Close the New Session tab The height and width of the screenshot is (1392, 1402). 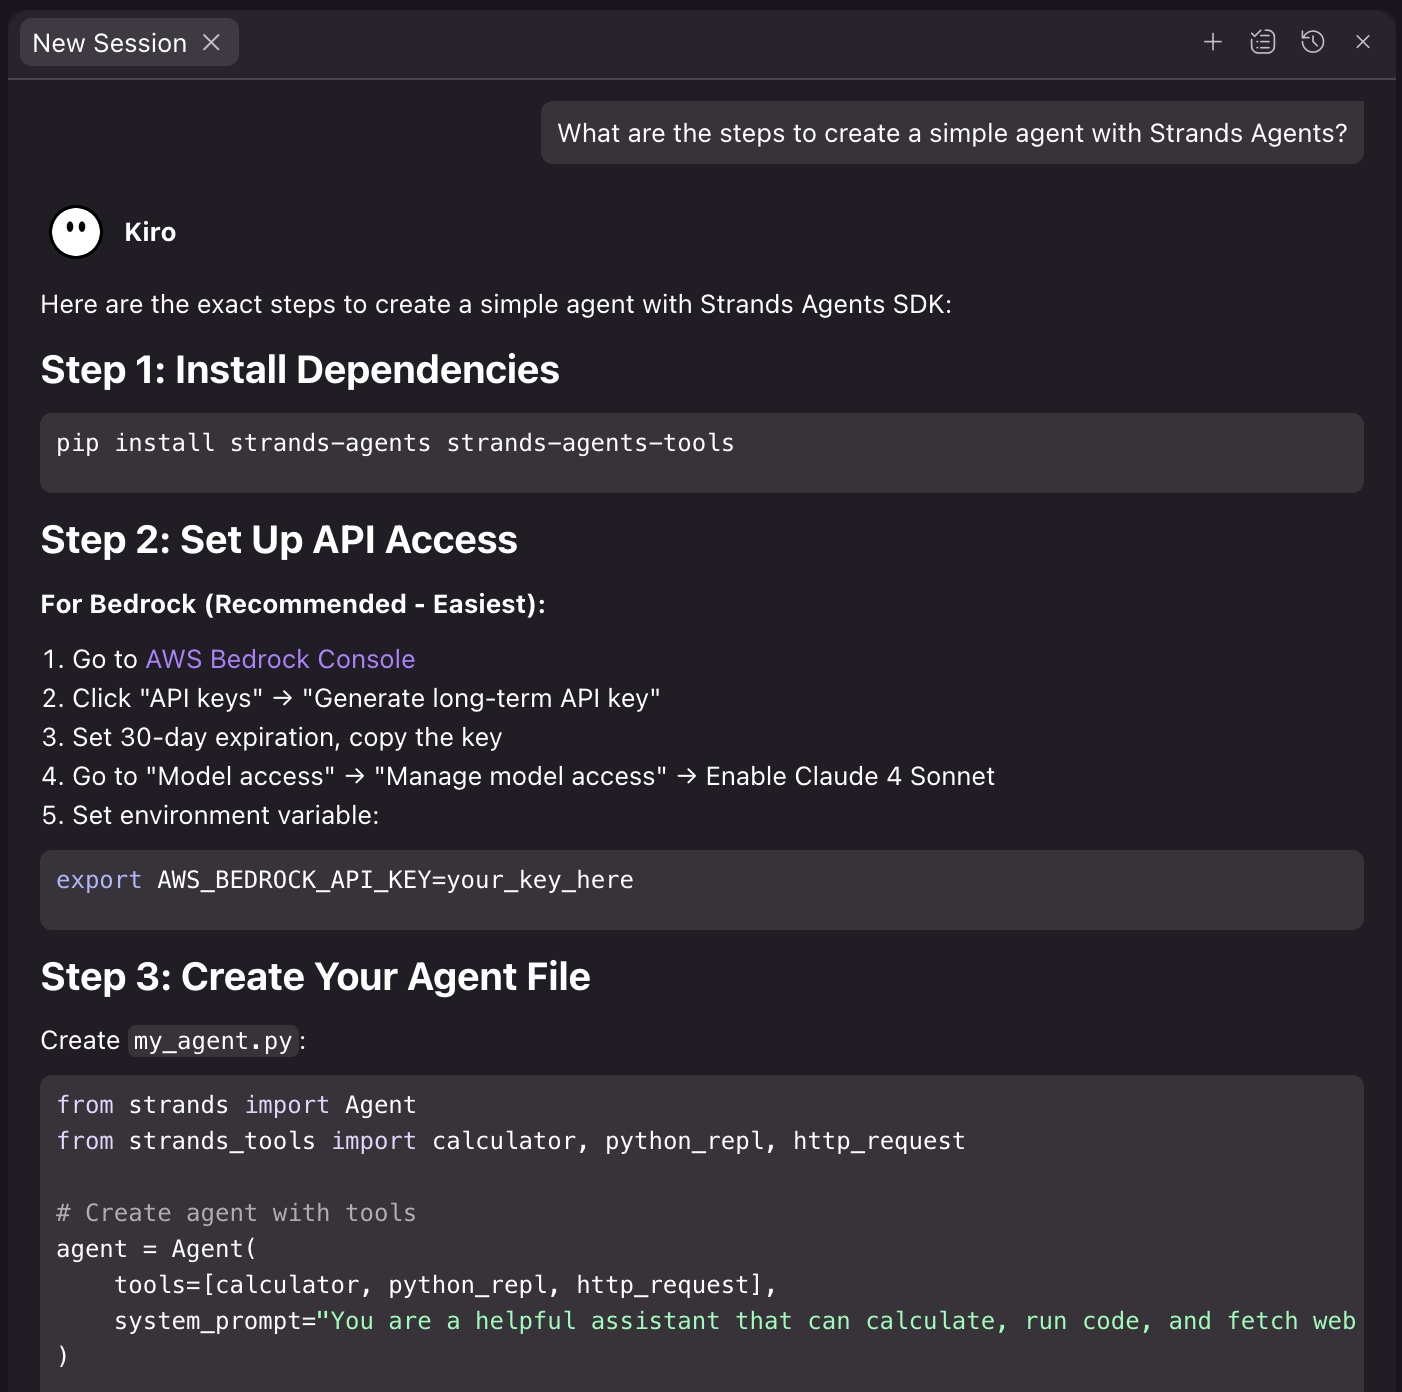(x=211, y=42)
